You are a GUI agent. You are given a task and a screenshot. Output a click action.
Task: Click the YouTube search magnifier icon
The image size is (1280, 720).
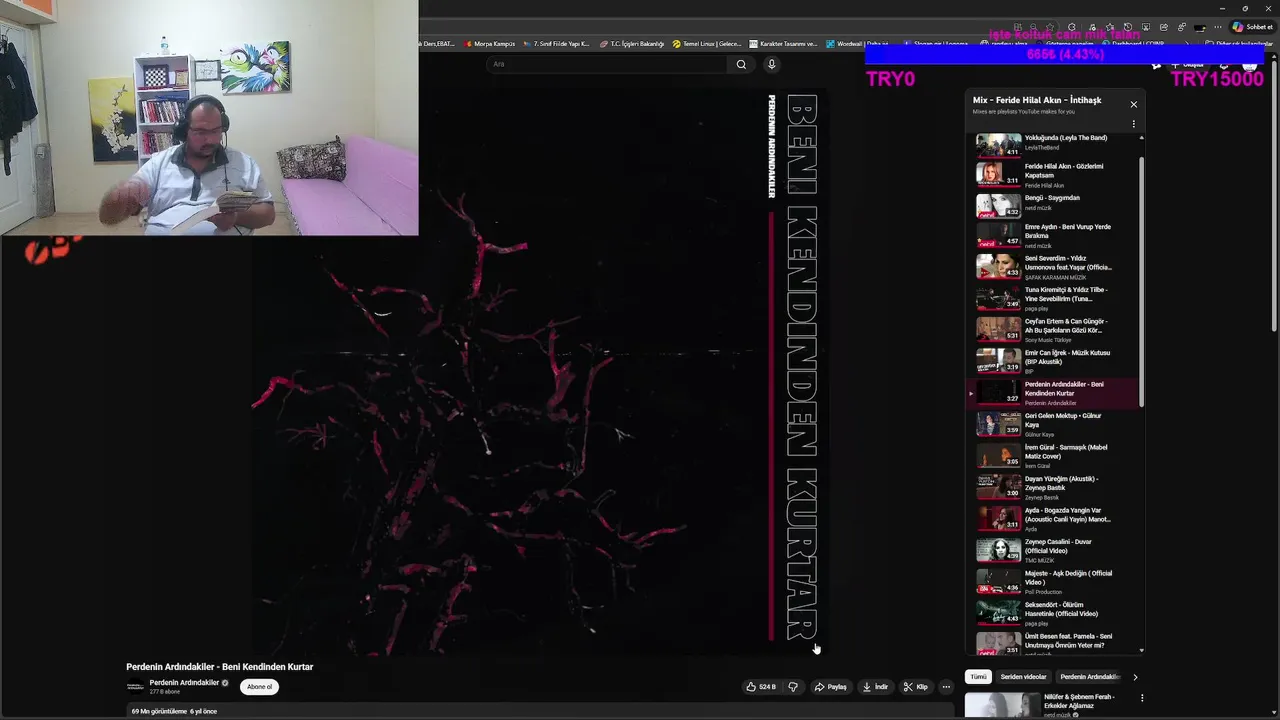(741, 64)
